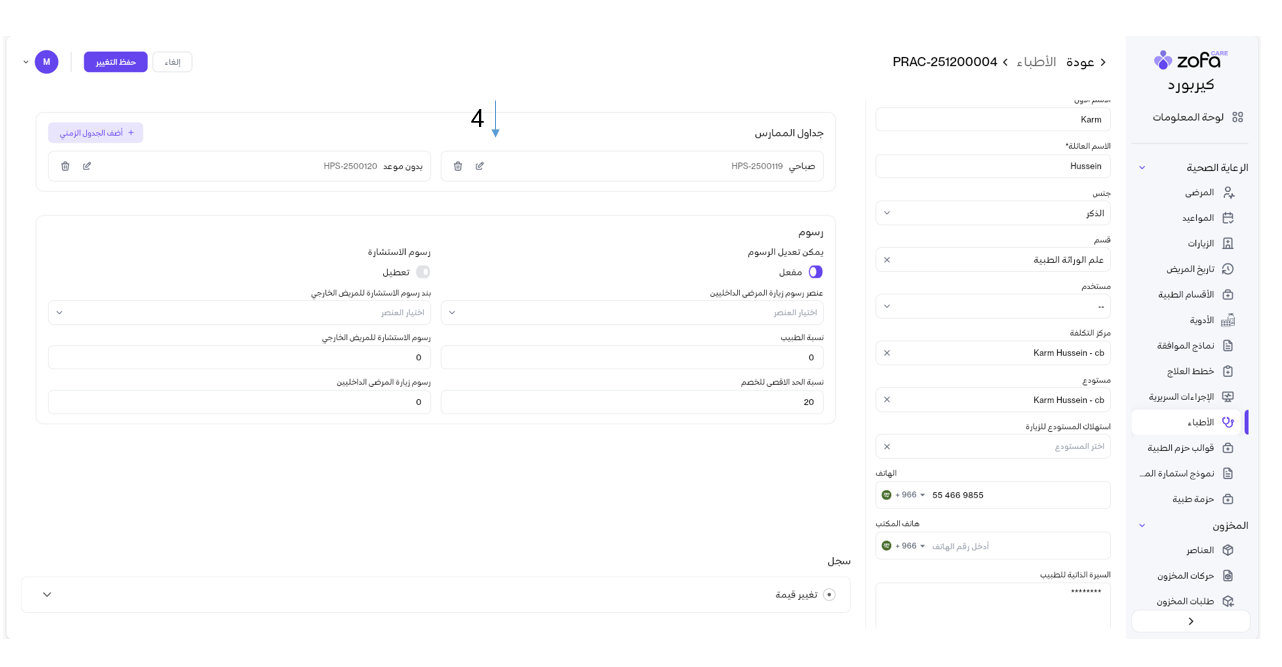Click the back arrow next to عودة
Viewport: 1282px width, 667px height.
(1103, 62)
